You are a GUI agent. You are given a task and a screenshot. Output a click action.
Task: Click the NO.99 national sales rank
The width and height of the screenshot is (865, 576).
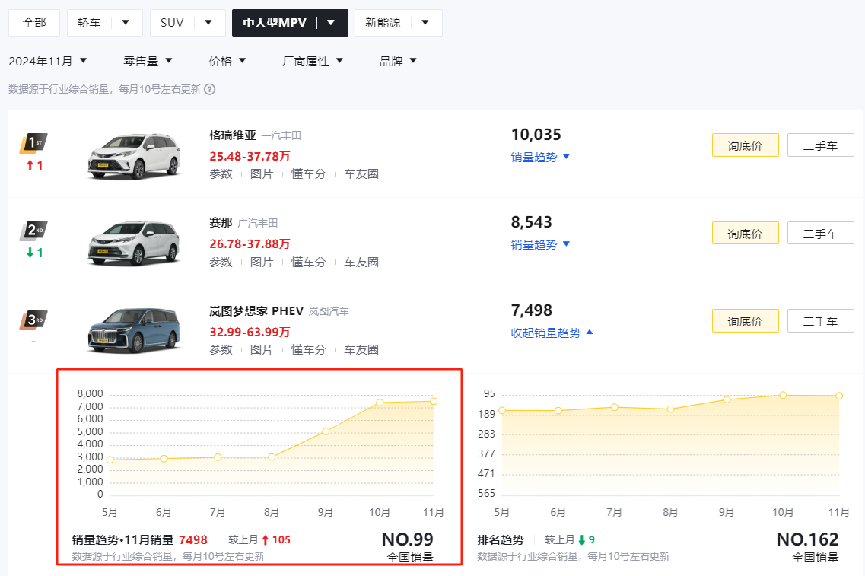tap(408, 540)
